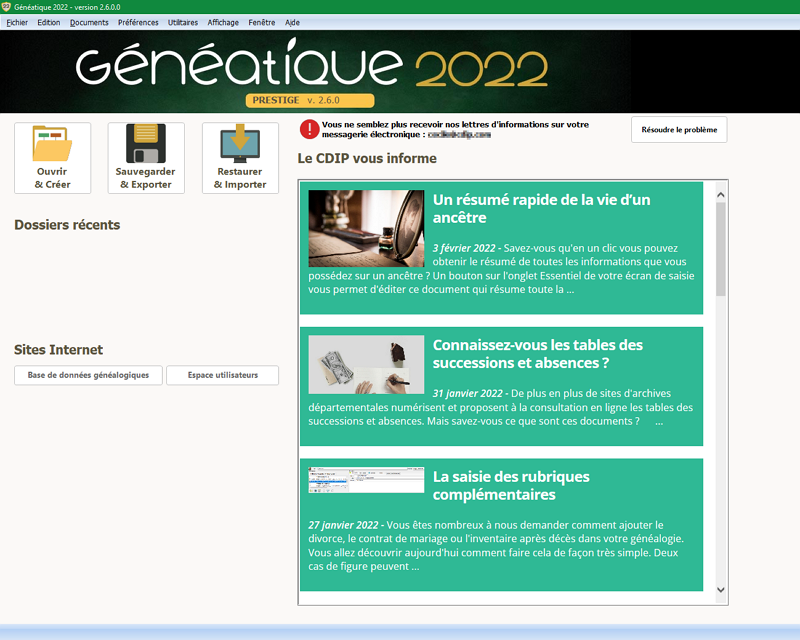This screenshot has width=800, height=640.
Task: Open the Documents menu
Action: click(89, 22)
